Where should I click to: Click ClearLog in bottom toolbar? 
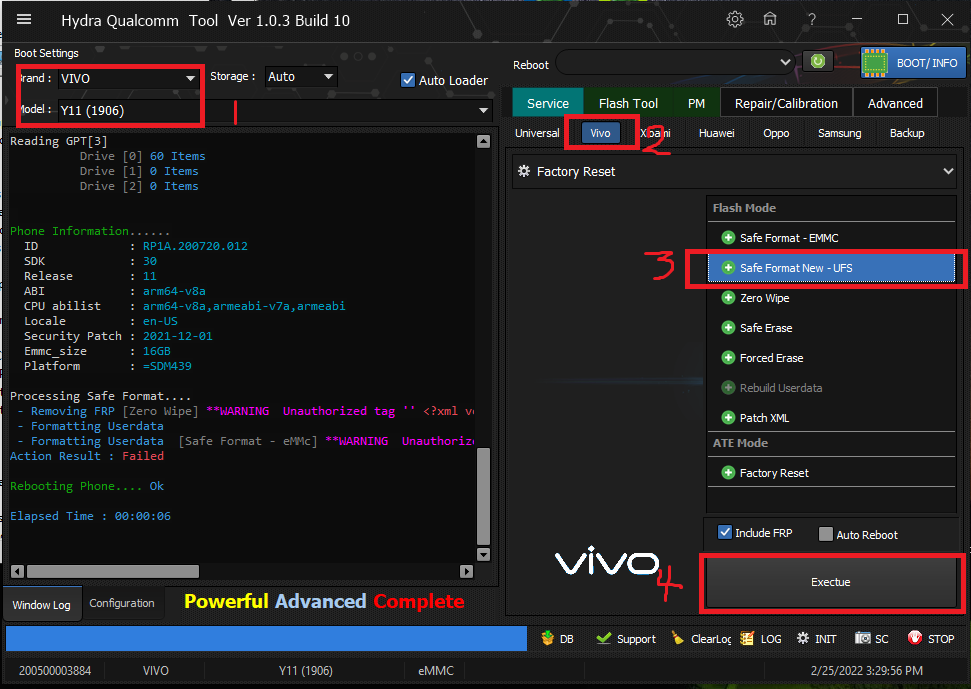(702, 638)
